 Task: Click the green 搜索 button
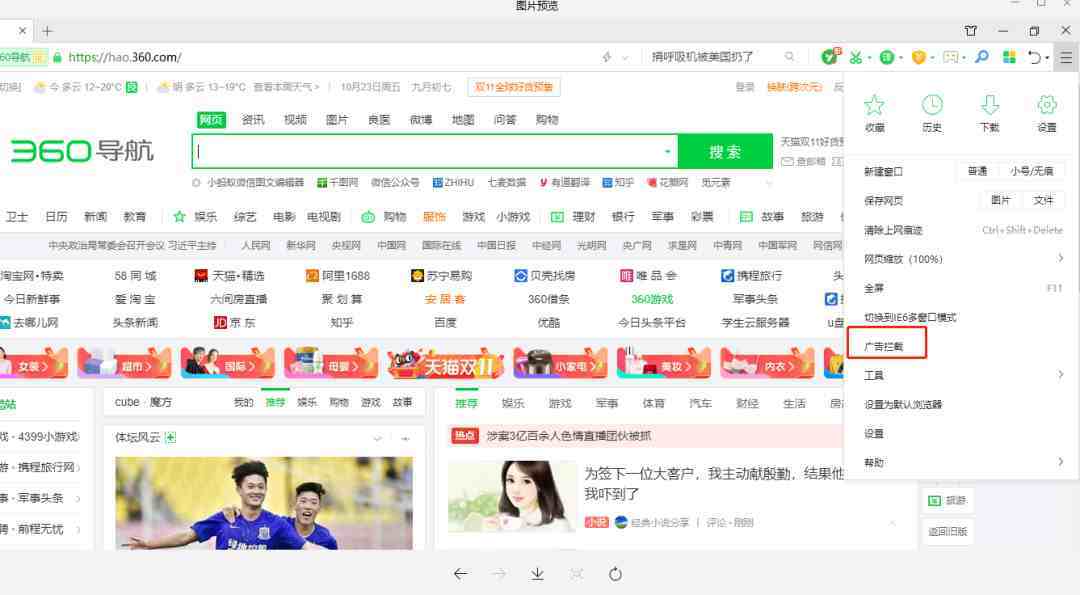pyautogui.click(x=725, y=152)
